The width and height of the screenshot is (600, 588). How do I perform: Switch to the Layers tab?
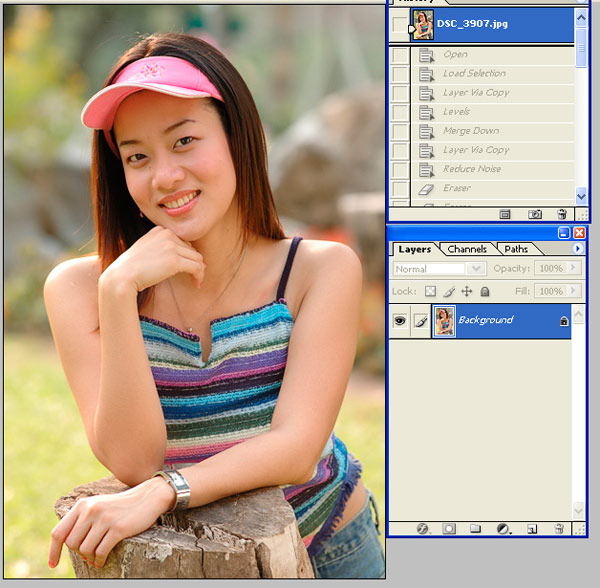tap(414, 249)
